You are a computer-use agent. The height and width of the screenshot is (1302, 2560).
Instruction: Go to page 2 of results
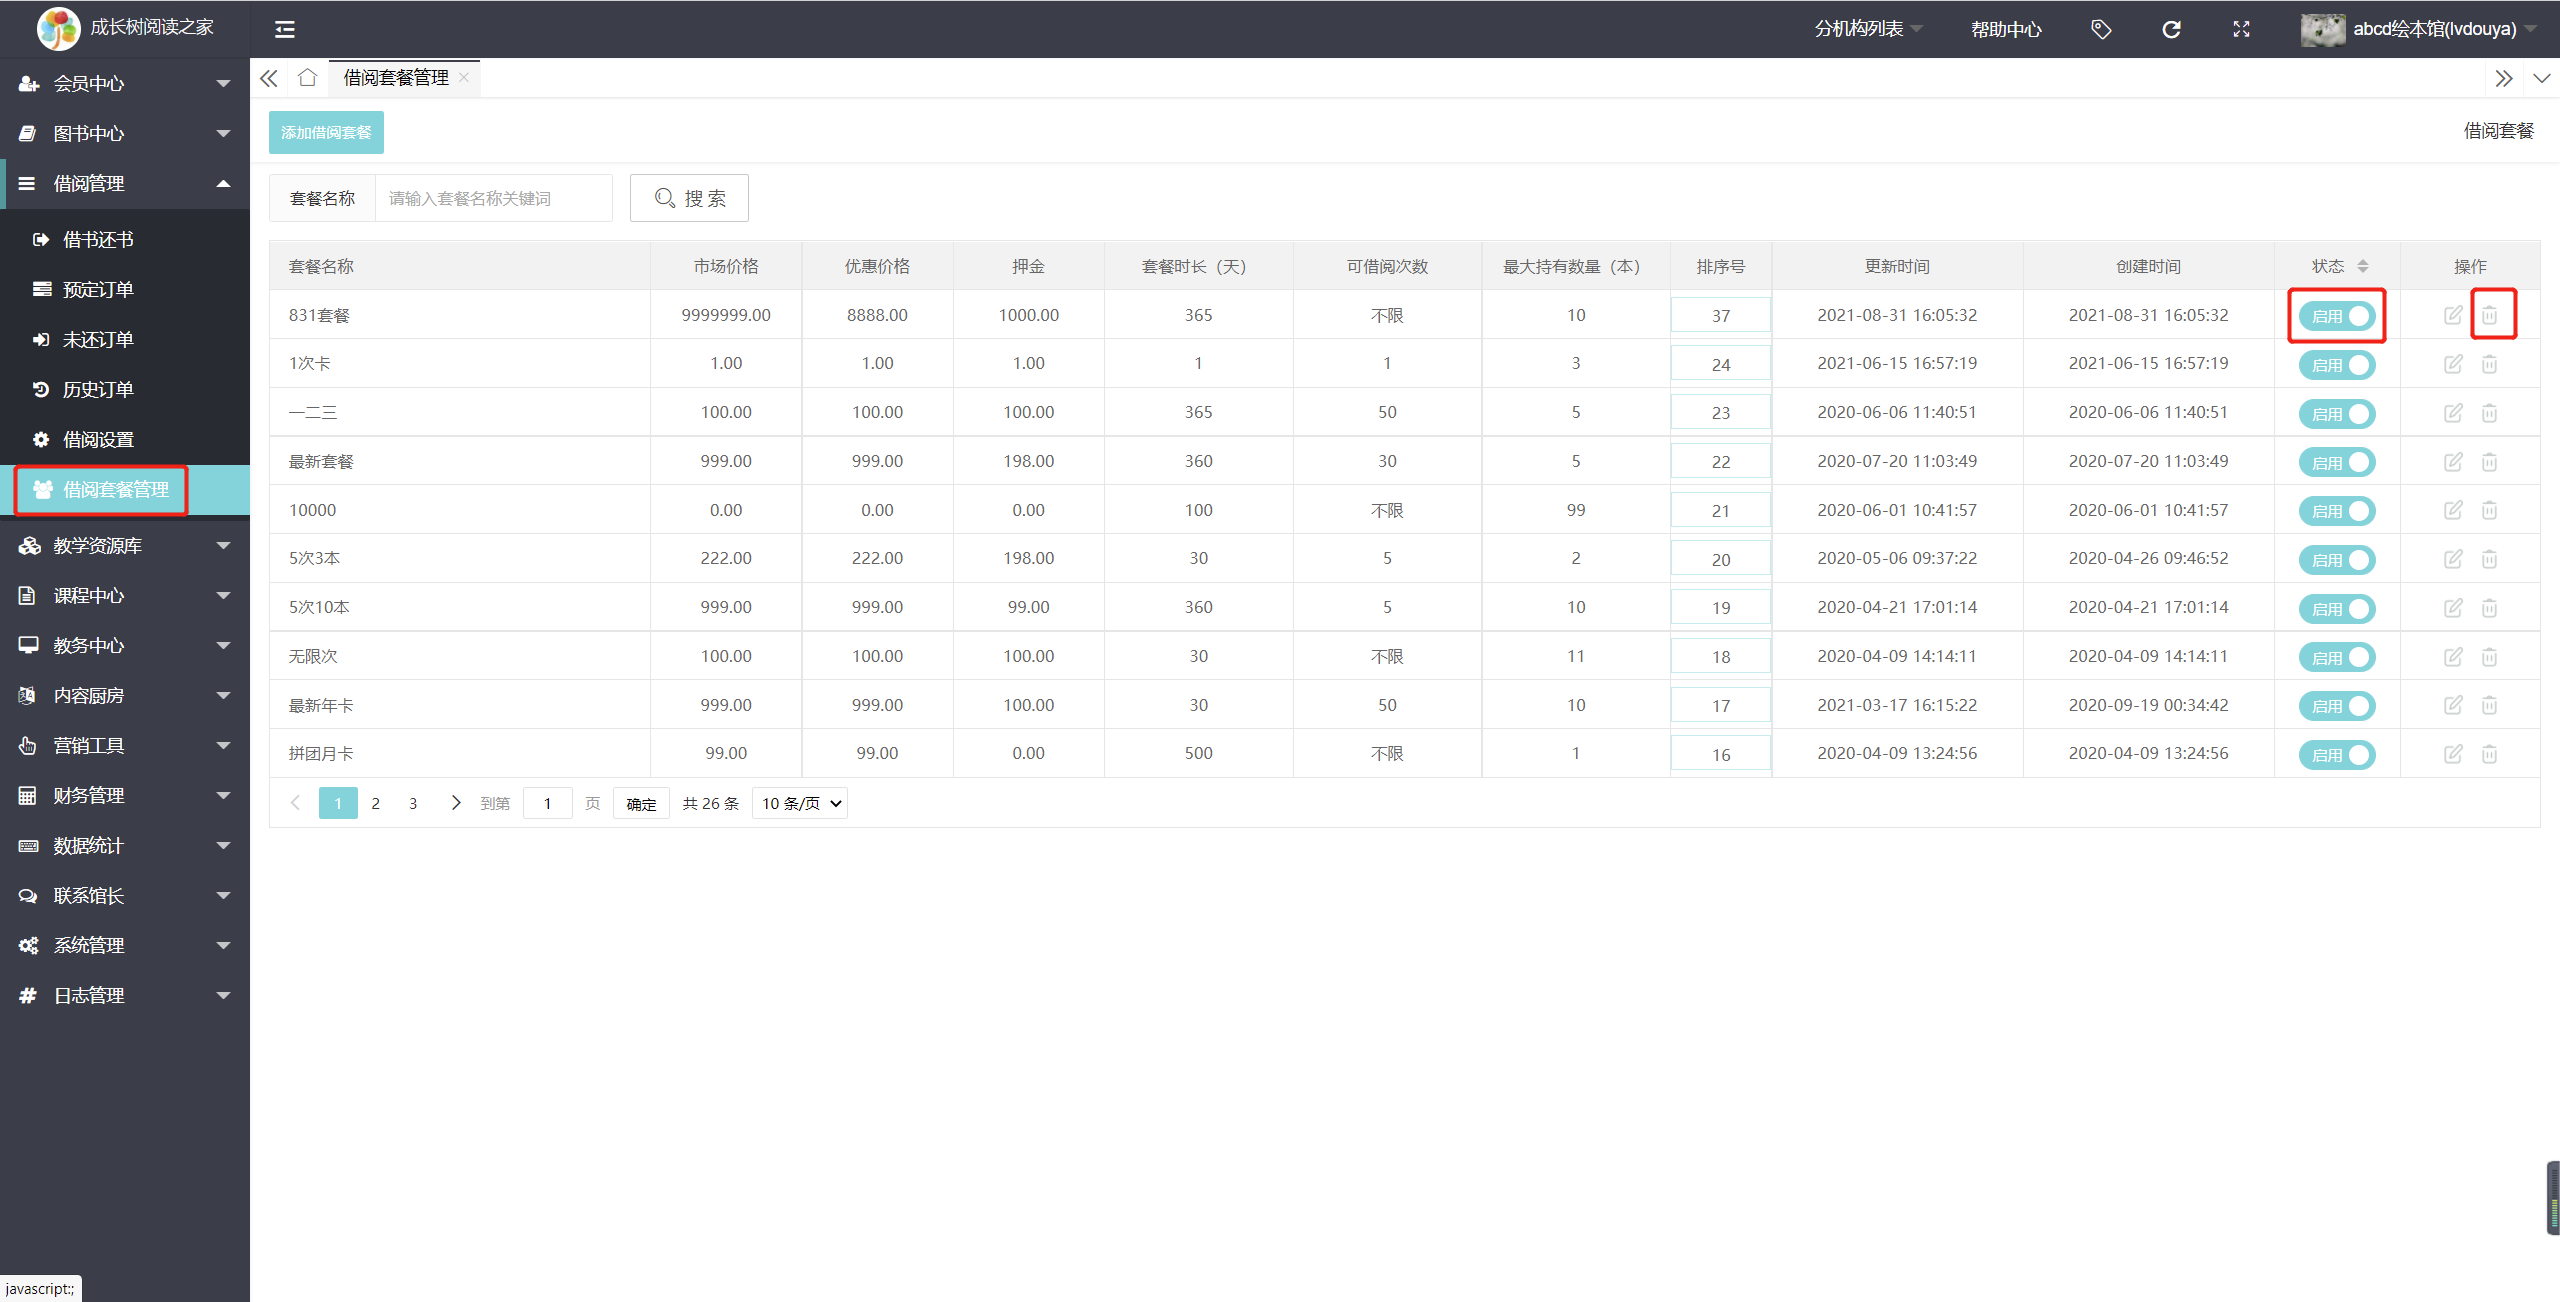click(x=376, y=804)
